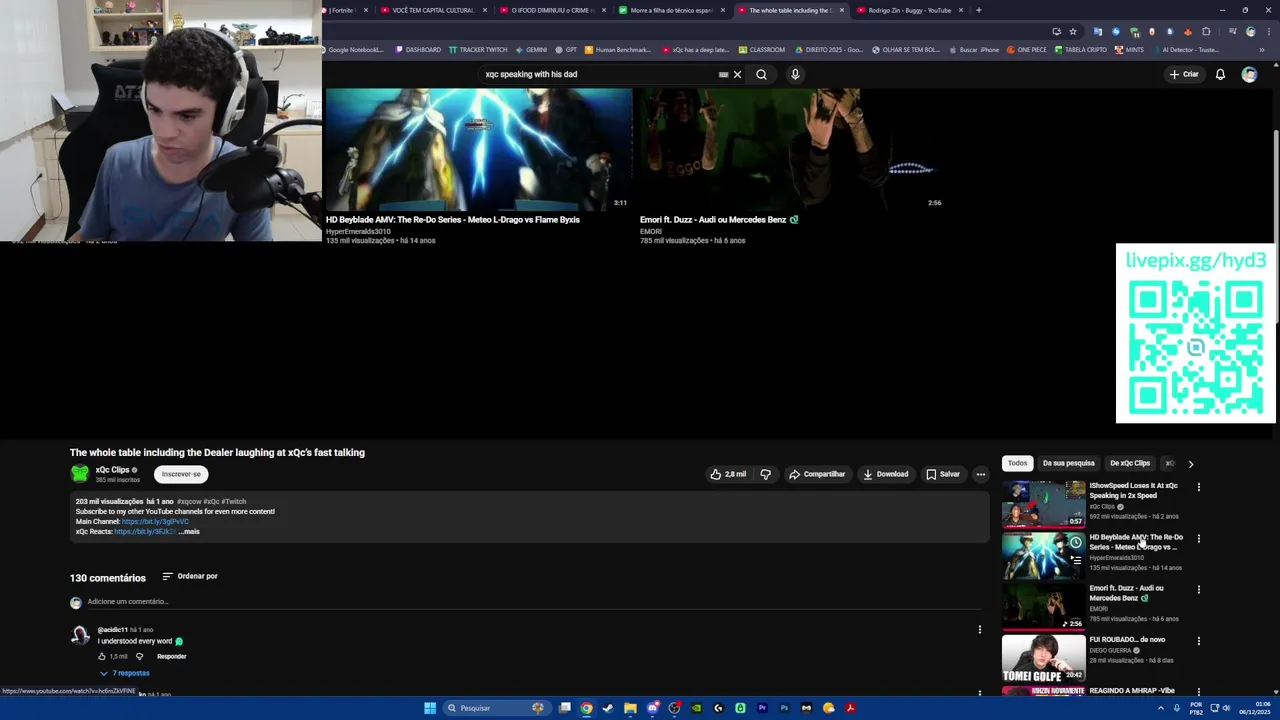Open Adobe Premiere Pro from taskbar
The image size is (1280, 720).
(762, 708)
